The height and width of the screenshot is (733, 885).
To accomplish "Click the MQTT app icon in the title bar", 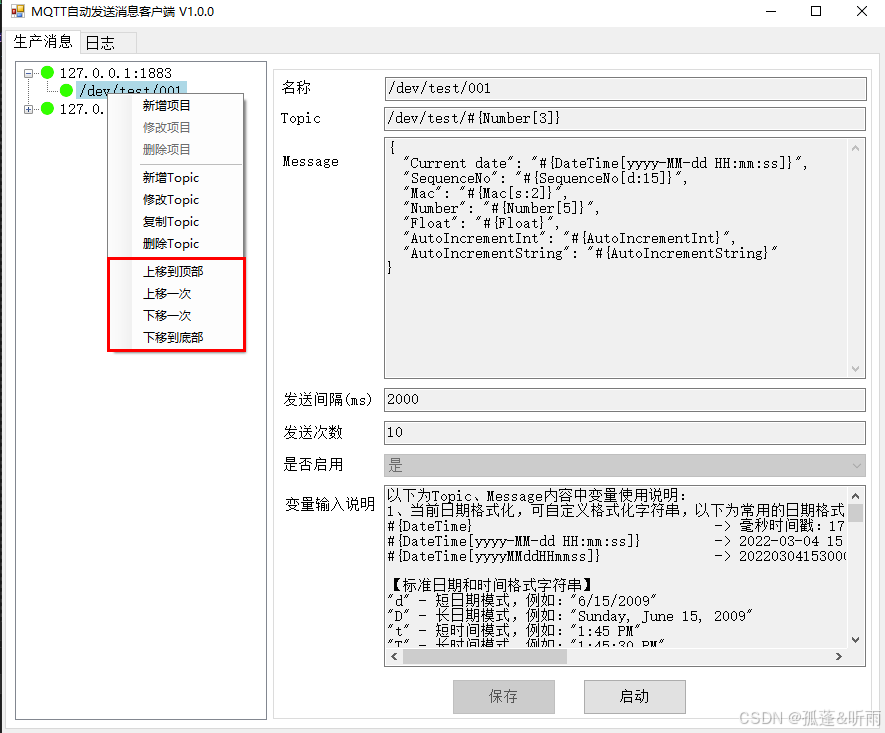I will [17, 11].
